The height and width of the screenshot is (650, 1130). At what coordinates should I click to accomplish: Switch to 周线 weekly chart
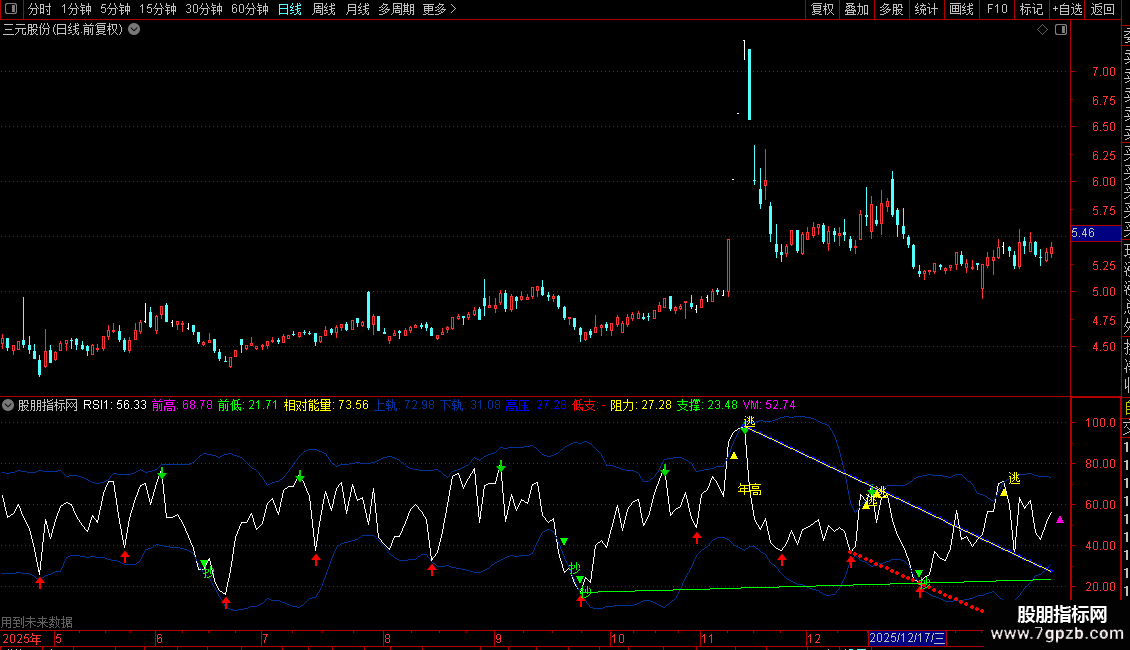click(x=324, y=9)
